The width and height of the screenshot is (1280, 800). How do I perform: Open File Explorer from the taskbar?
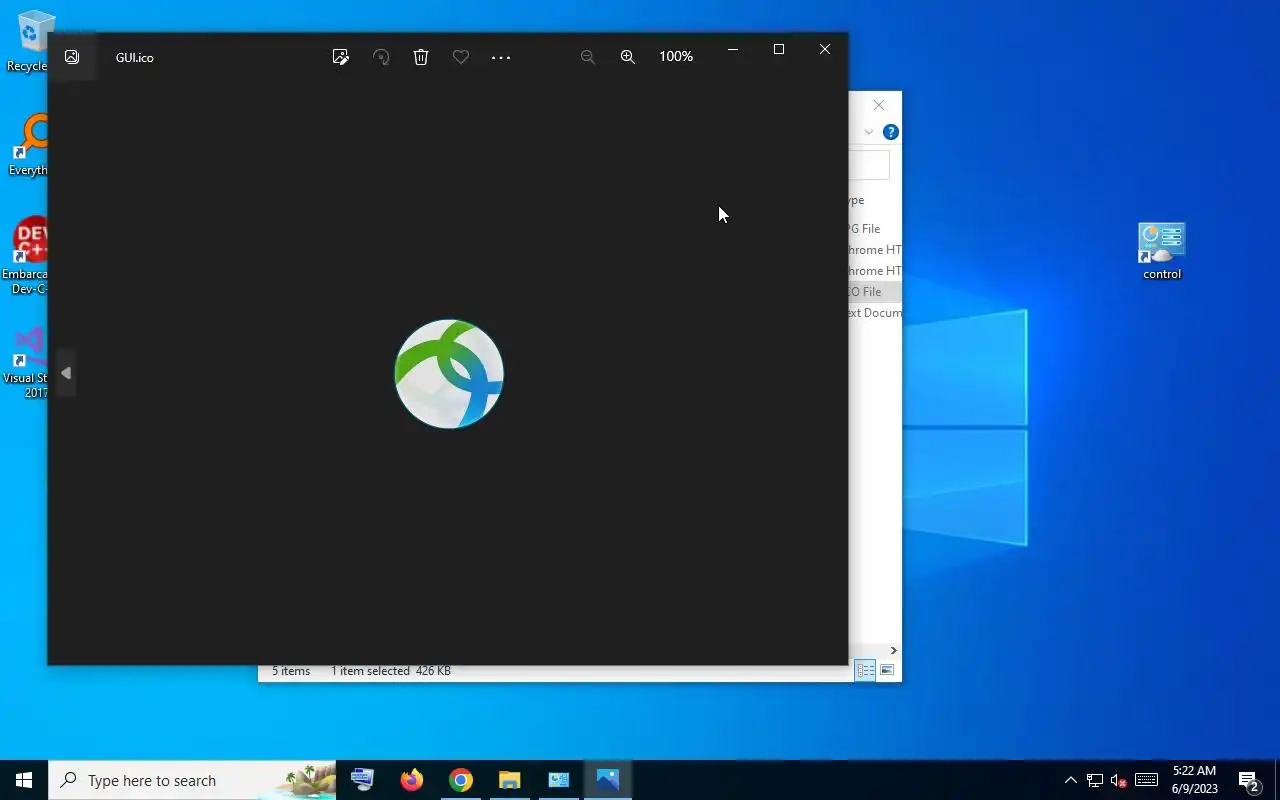509,780
